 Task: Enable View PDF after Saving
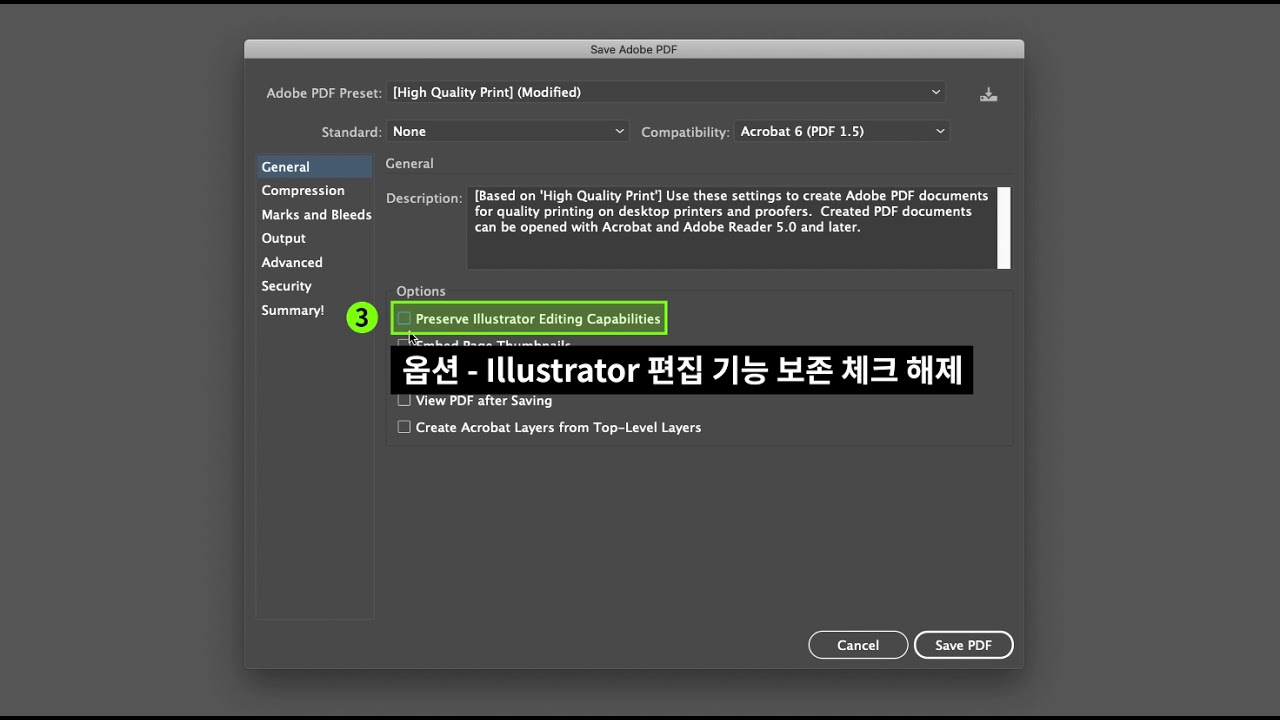click(x=404, y=400)
